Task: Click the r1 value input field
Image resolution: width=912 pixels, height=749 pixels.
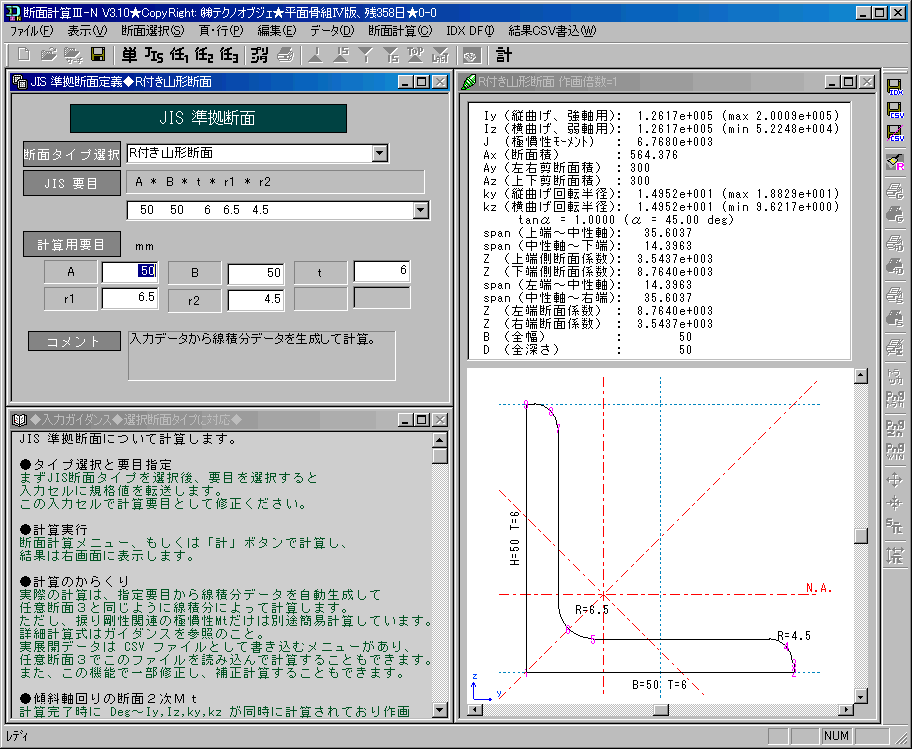Action: click(x=129, y=298)
